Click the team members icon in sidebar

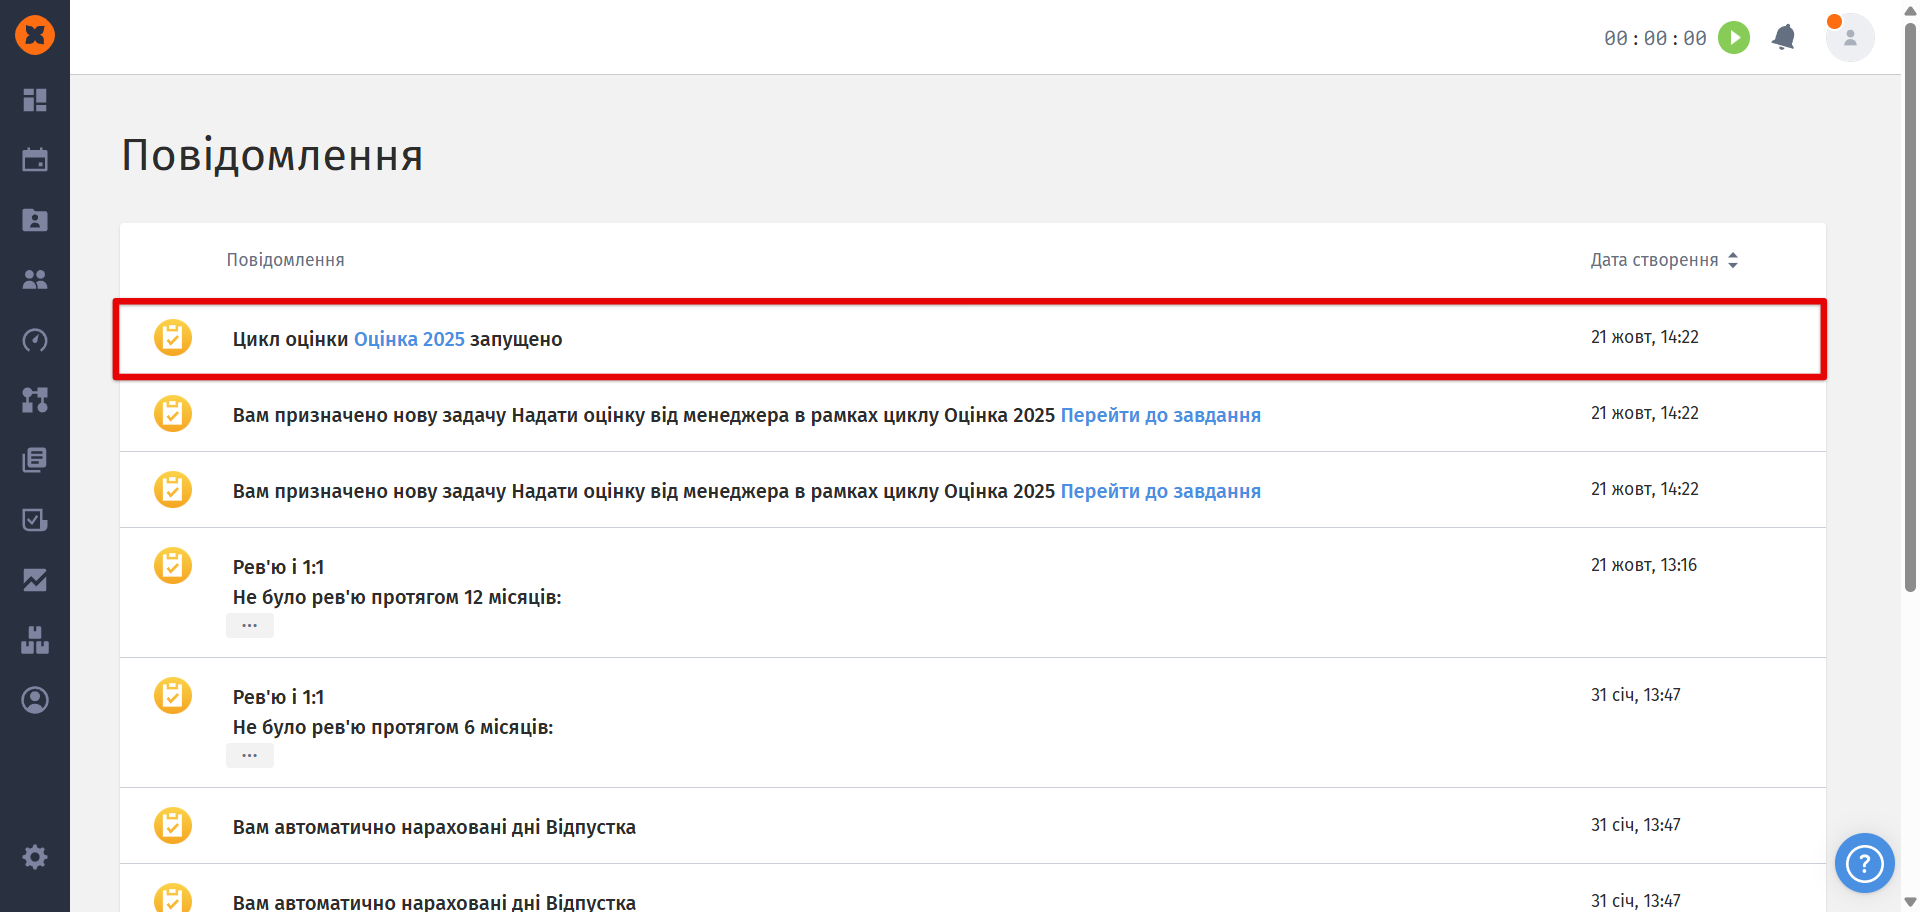(35, 280)
